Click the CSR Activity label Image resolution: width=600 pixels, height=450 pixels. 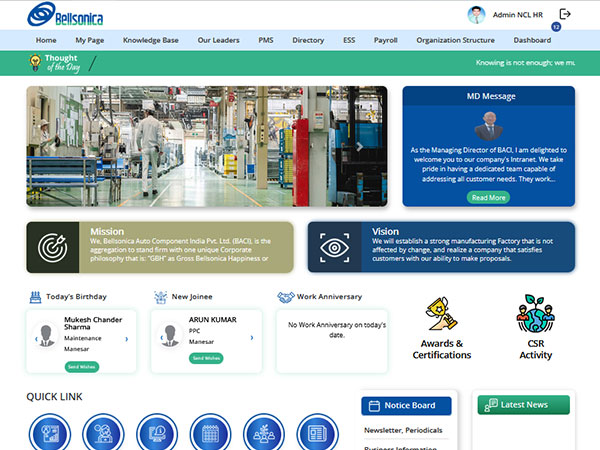click(536, 349)
